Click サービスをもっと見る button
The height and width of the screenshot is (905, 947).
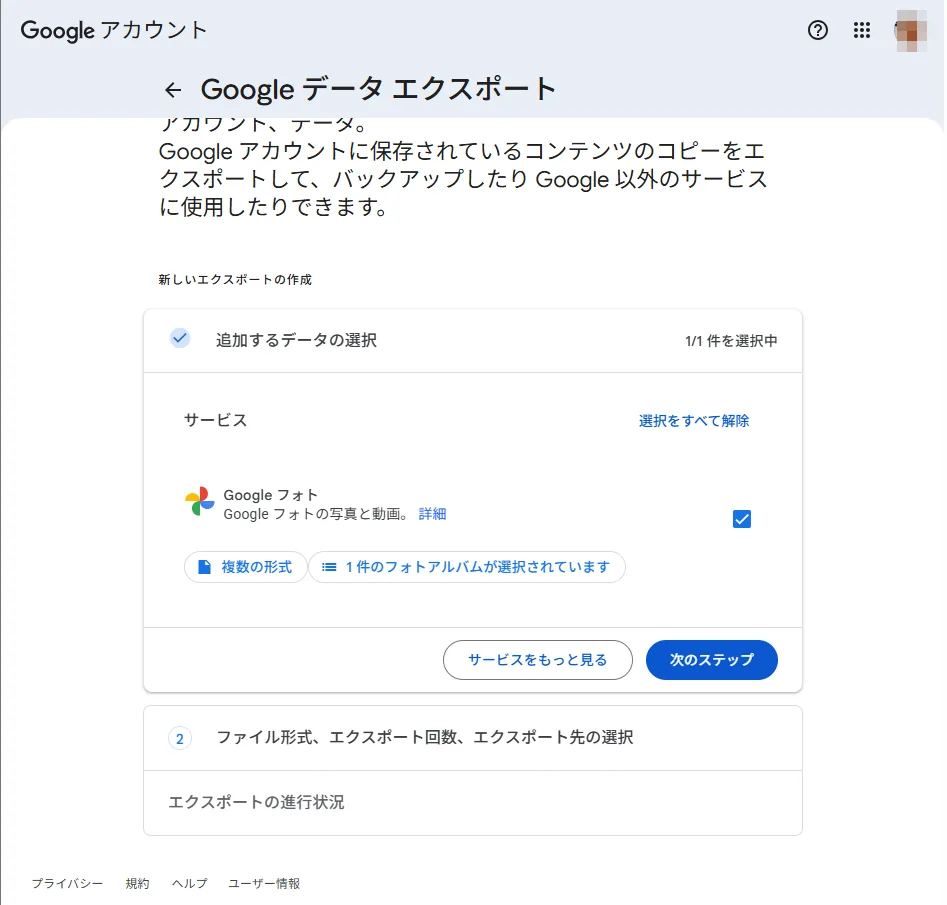(538, 660)
